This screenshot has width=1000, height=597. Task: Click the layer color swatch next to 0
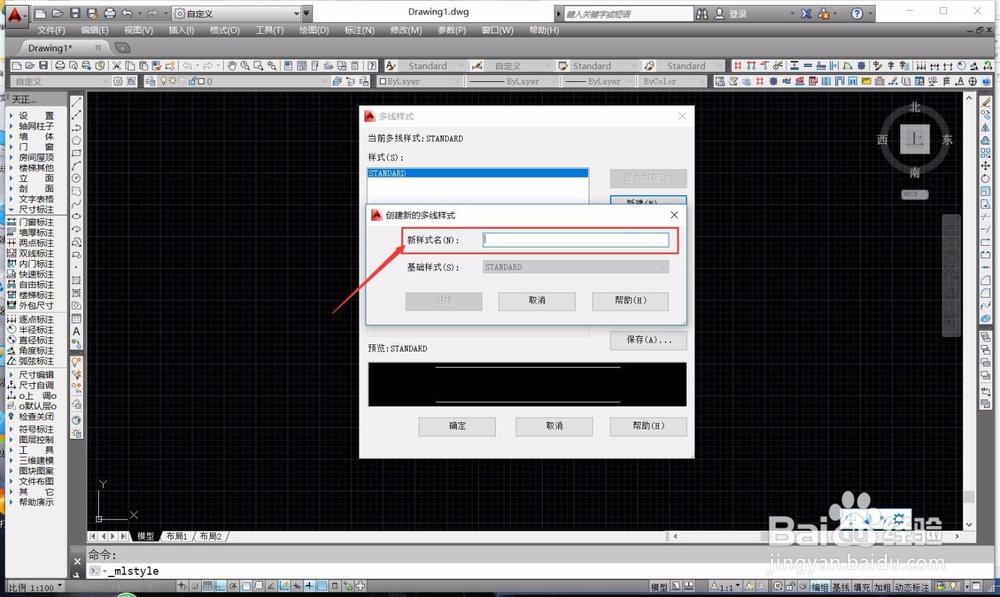[201, 81]
